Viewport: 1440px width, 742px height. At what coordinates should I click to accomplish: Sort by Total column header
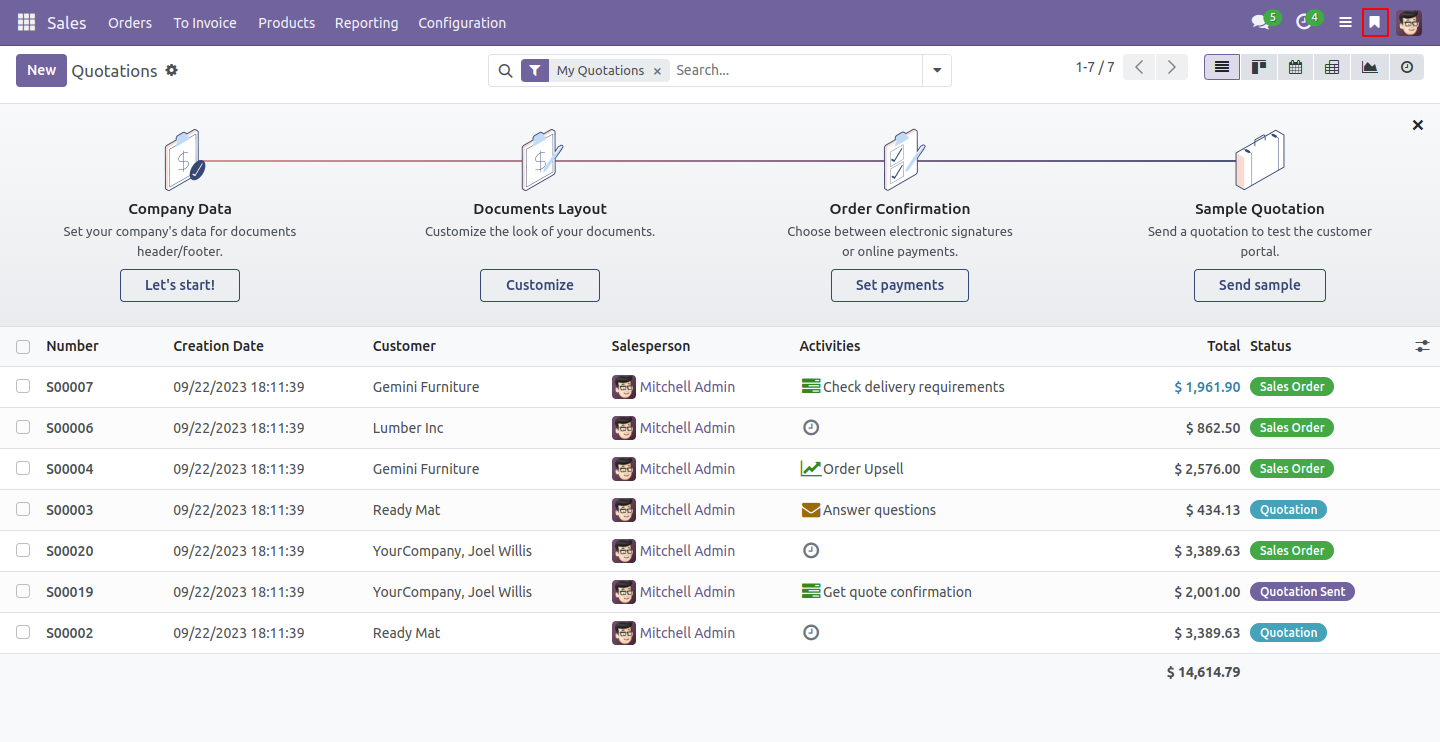click(x=1223, y=346)
